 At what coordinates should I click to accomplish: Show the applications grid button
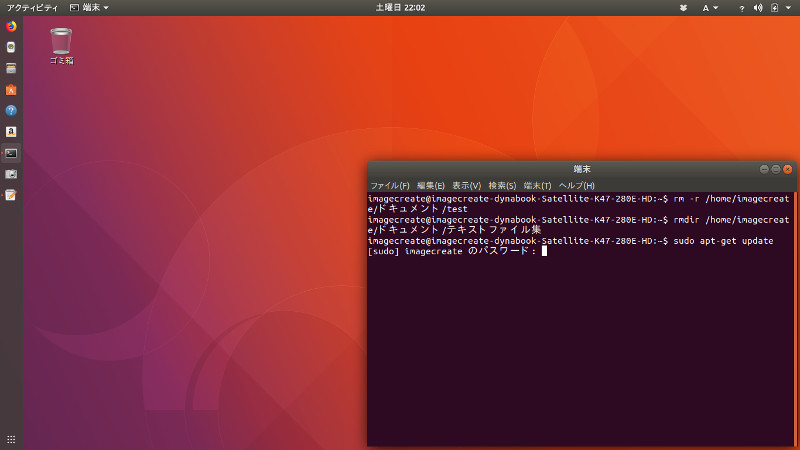coord(11,439)
